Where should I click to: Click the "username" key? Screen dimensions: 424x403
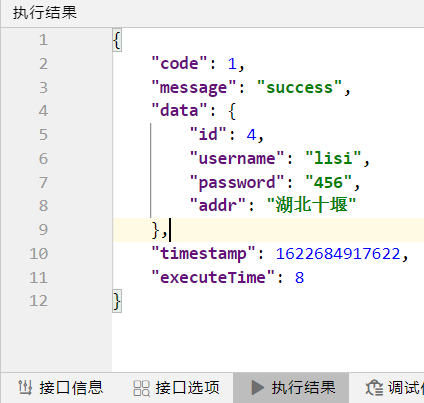point(237,158)
